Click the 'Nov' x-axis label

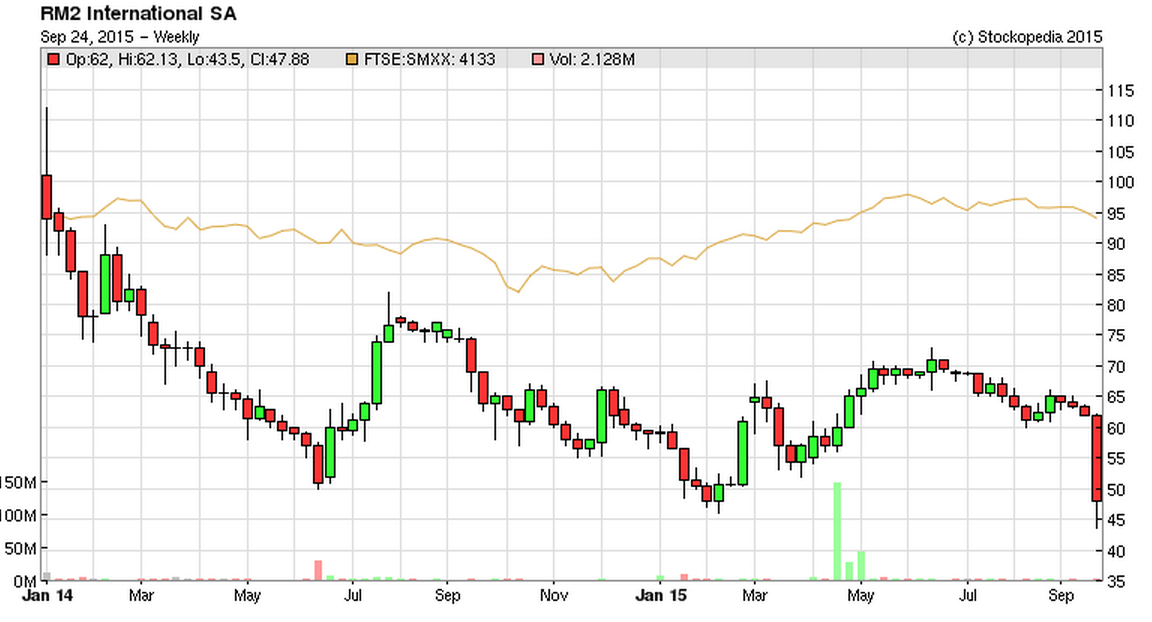pyautogui.click(x=553, y=595)
